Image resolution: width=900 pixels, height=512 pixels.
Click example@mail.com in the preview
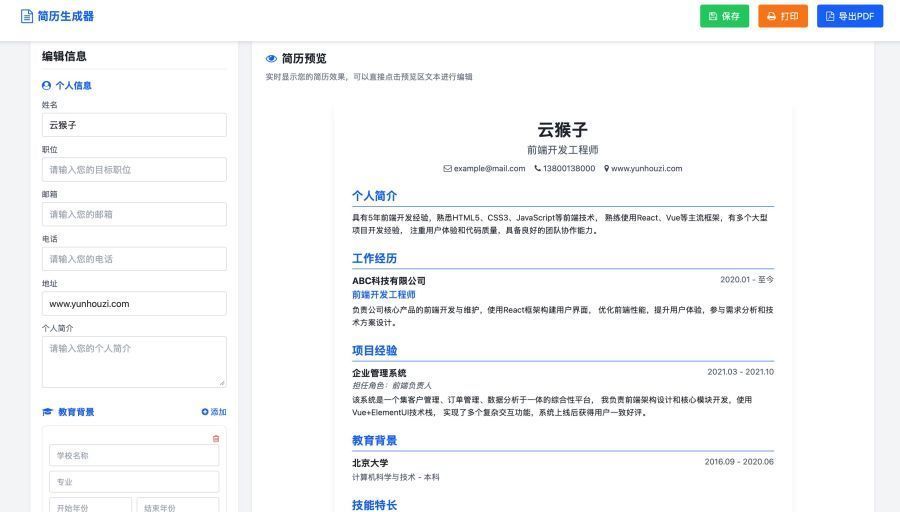489,169
